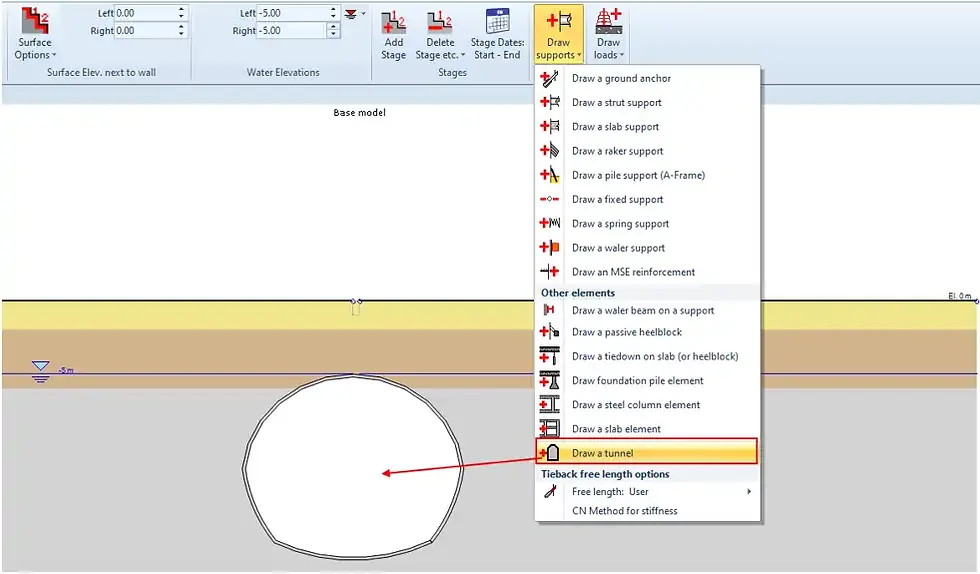Click the spring support icon
Screen dimensions: 980x574
[x=549, y=223]
